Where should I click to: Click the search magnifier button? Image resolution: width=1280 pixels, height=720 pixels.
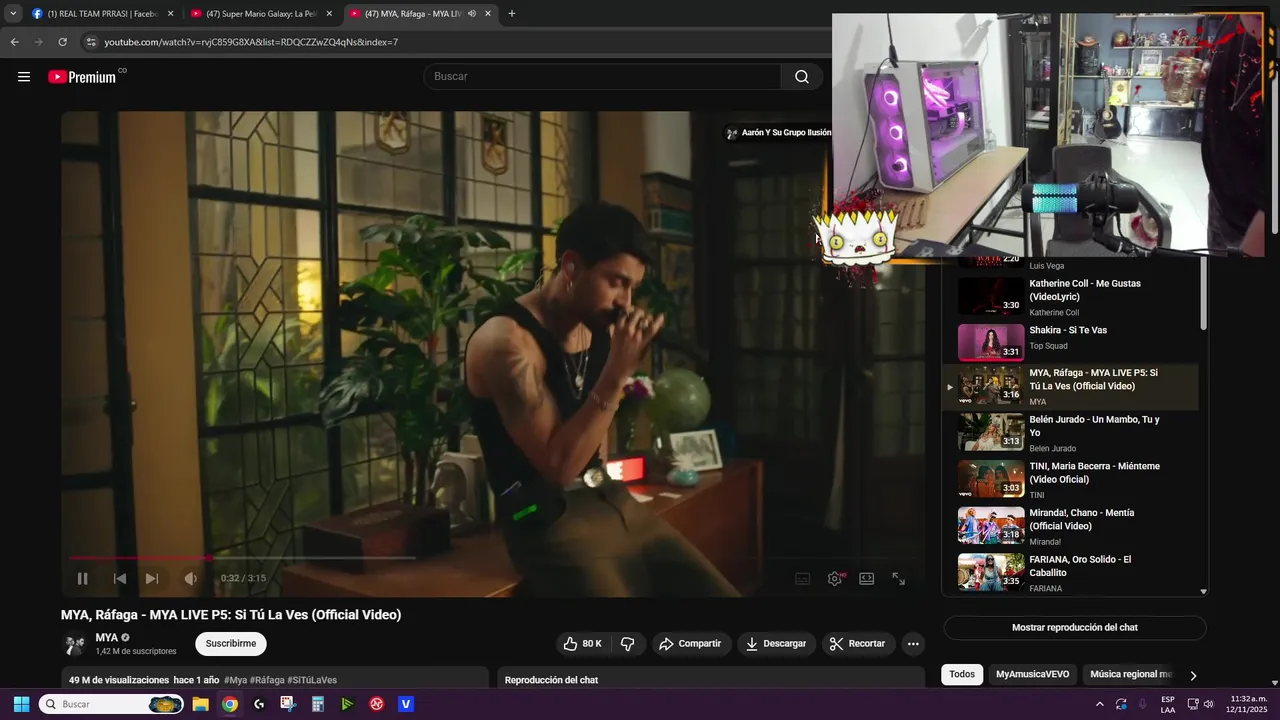tap(802, 77)
